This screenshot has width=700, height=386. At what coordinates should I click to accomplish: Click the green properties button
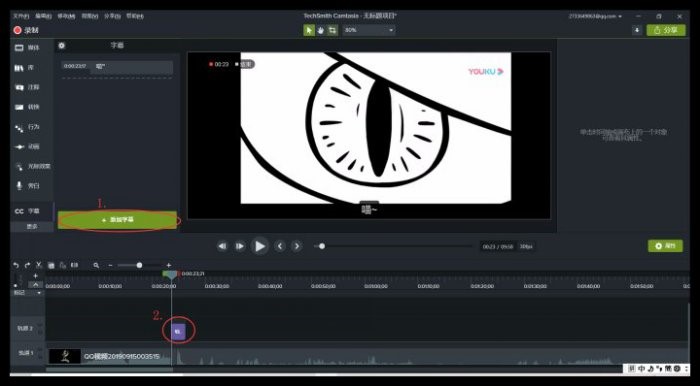coord(665,246)
